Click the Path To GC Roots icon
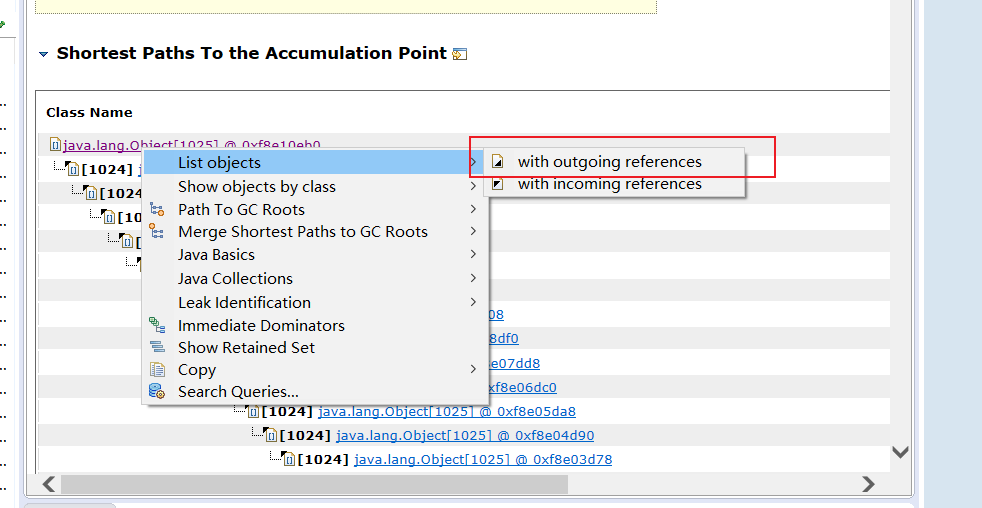This screenshot has height=508, width=982. (x=157, y=209)
